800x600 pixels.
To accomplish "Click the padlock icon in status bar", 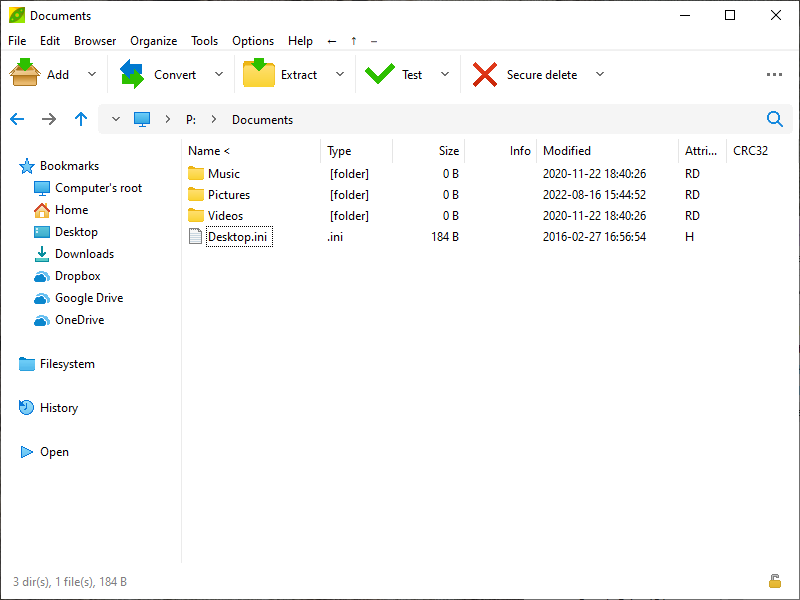I will (x=774, y=581).
